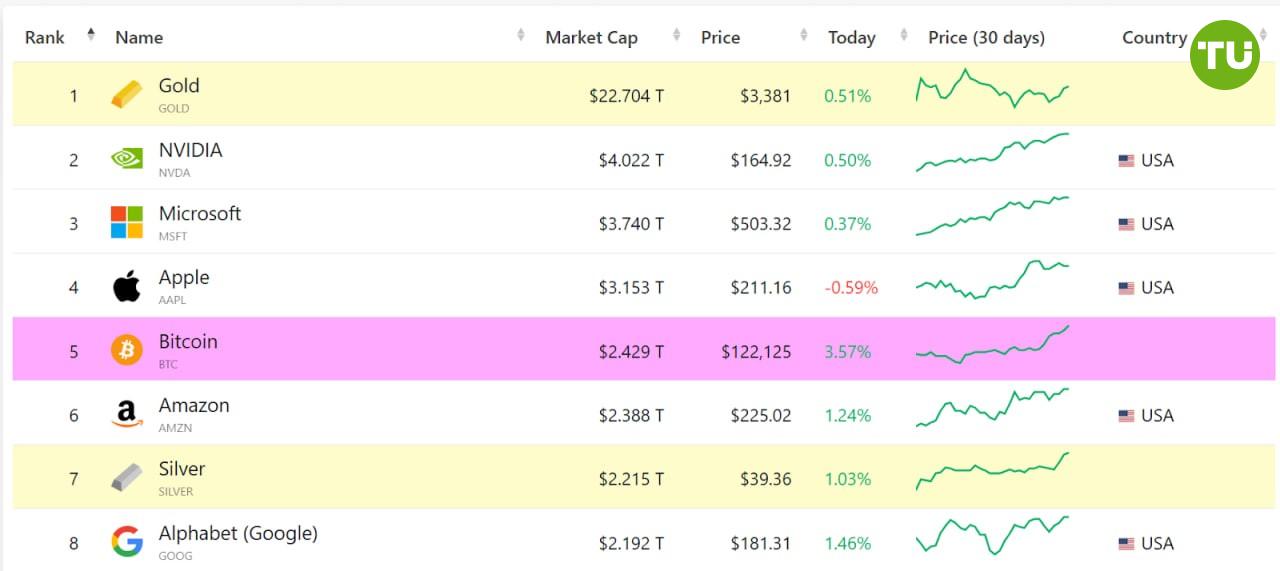Click the Bitcoin logo icon
Screen dimensions: 1280x571
(x=127, y=351)
